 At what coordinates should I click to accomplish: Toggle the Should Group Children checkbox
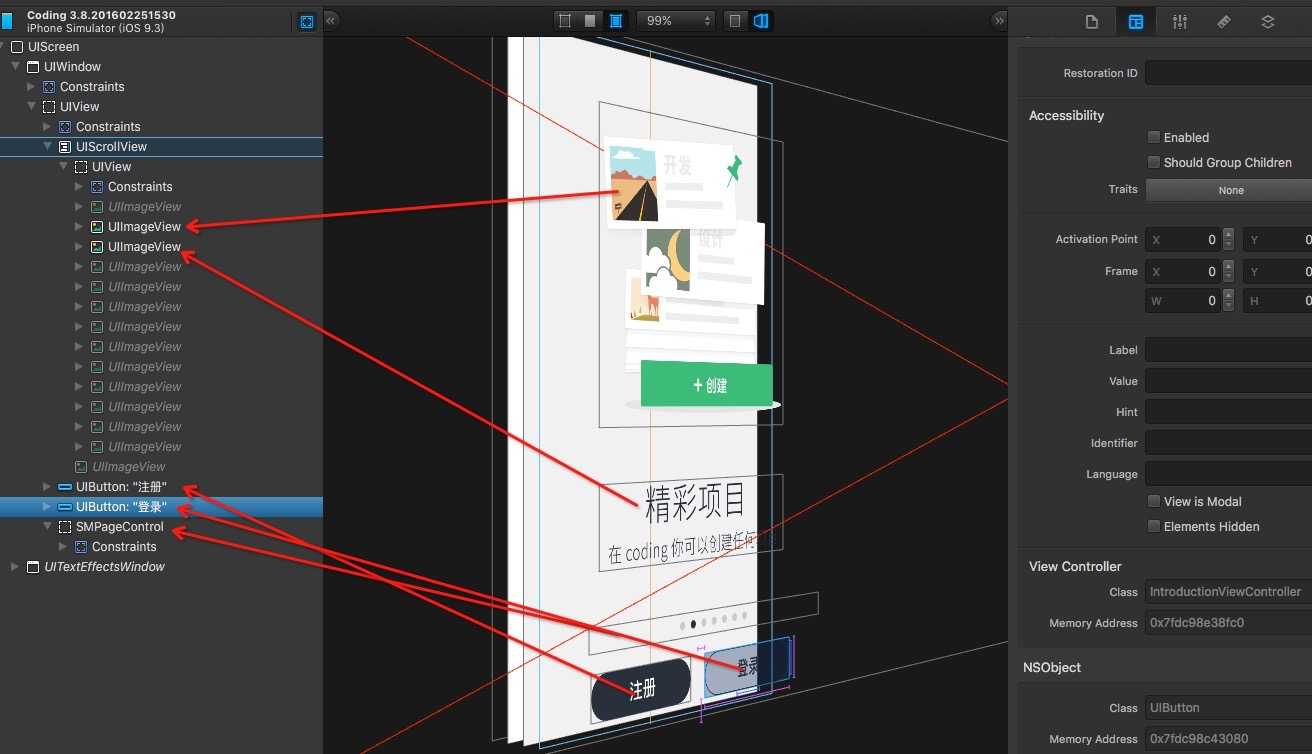tap(1154, 162)
